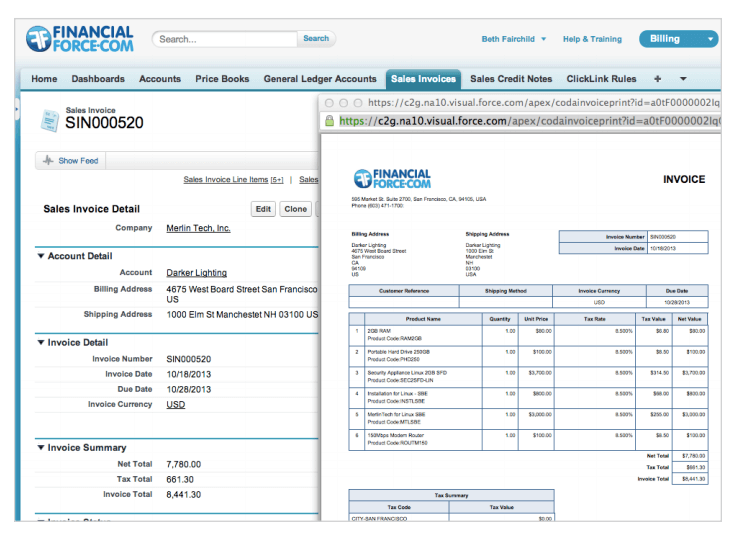Screen dimensions: 737x548
Task: Expand the left sidebar handle
Action: tap(17, 110)
